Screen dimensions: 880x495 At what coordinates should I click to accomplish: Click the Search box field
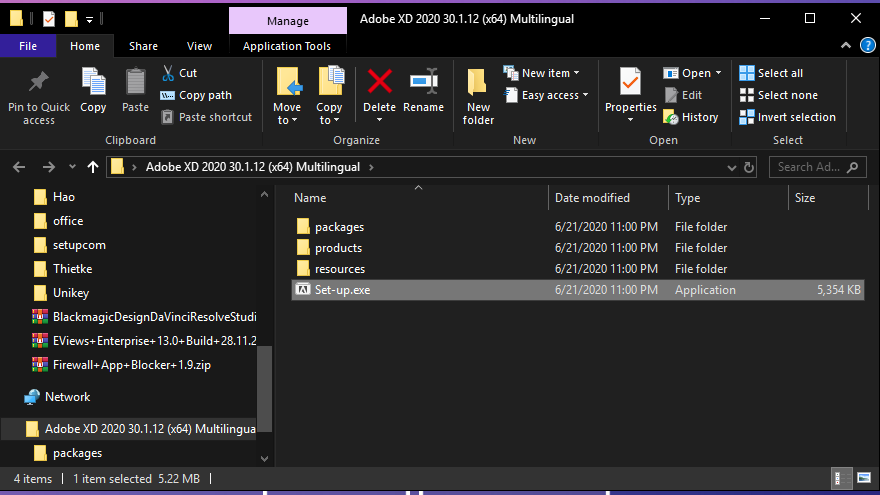[x=817, y=167]
